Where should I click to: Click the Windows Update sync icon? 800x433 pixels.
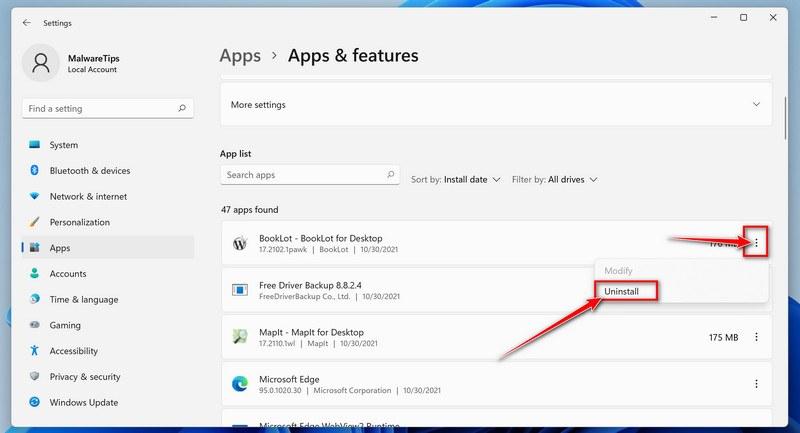(x=34, y=402)
